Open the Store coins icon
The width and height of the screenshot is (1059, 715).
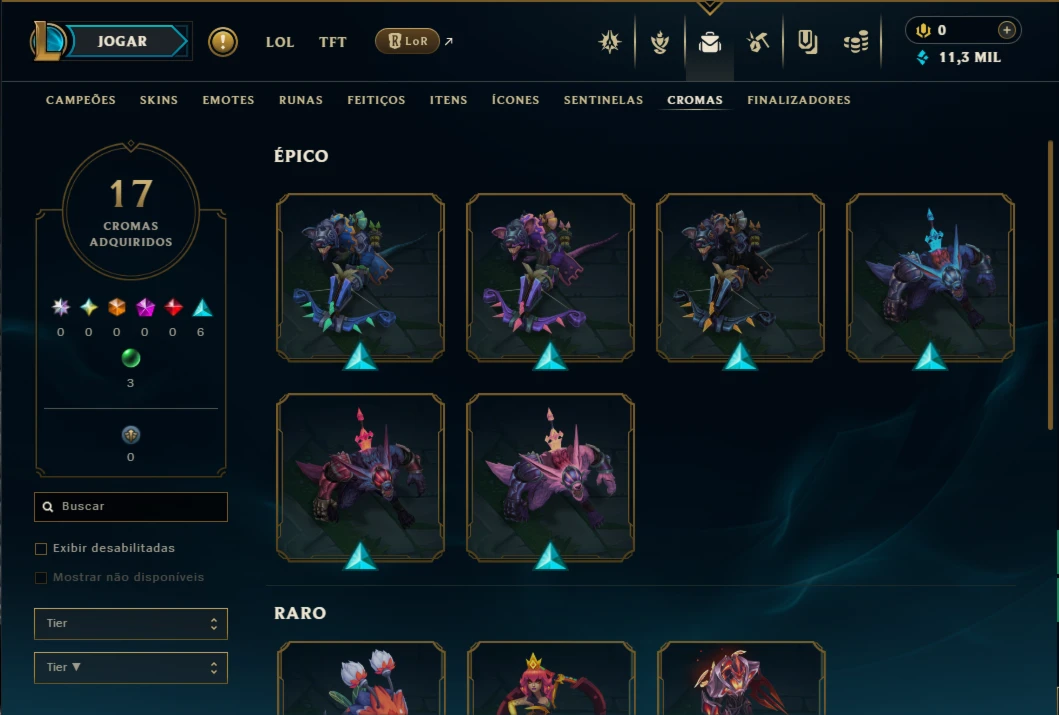(856, 43)
